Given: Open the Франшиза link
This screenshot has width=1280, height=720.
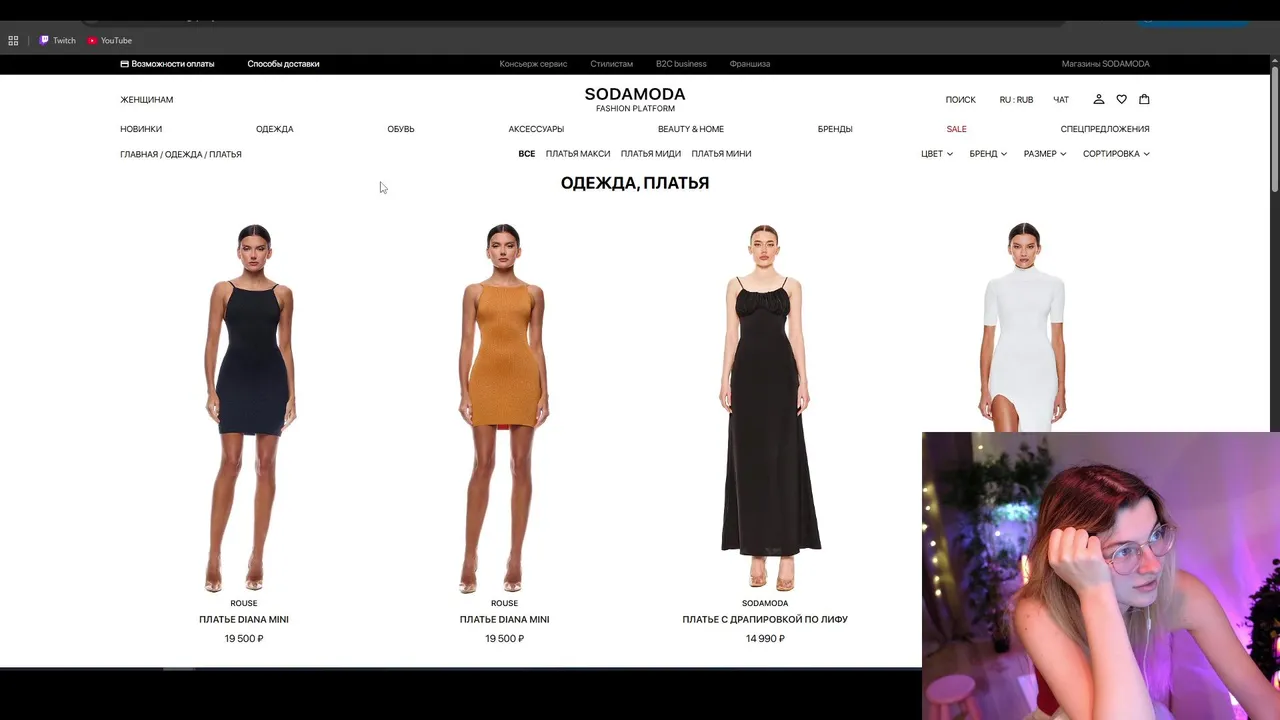Looking at the screenshot, I should [750, 64].
